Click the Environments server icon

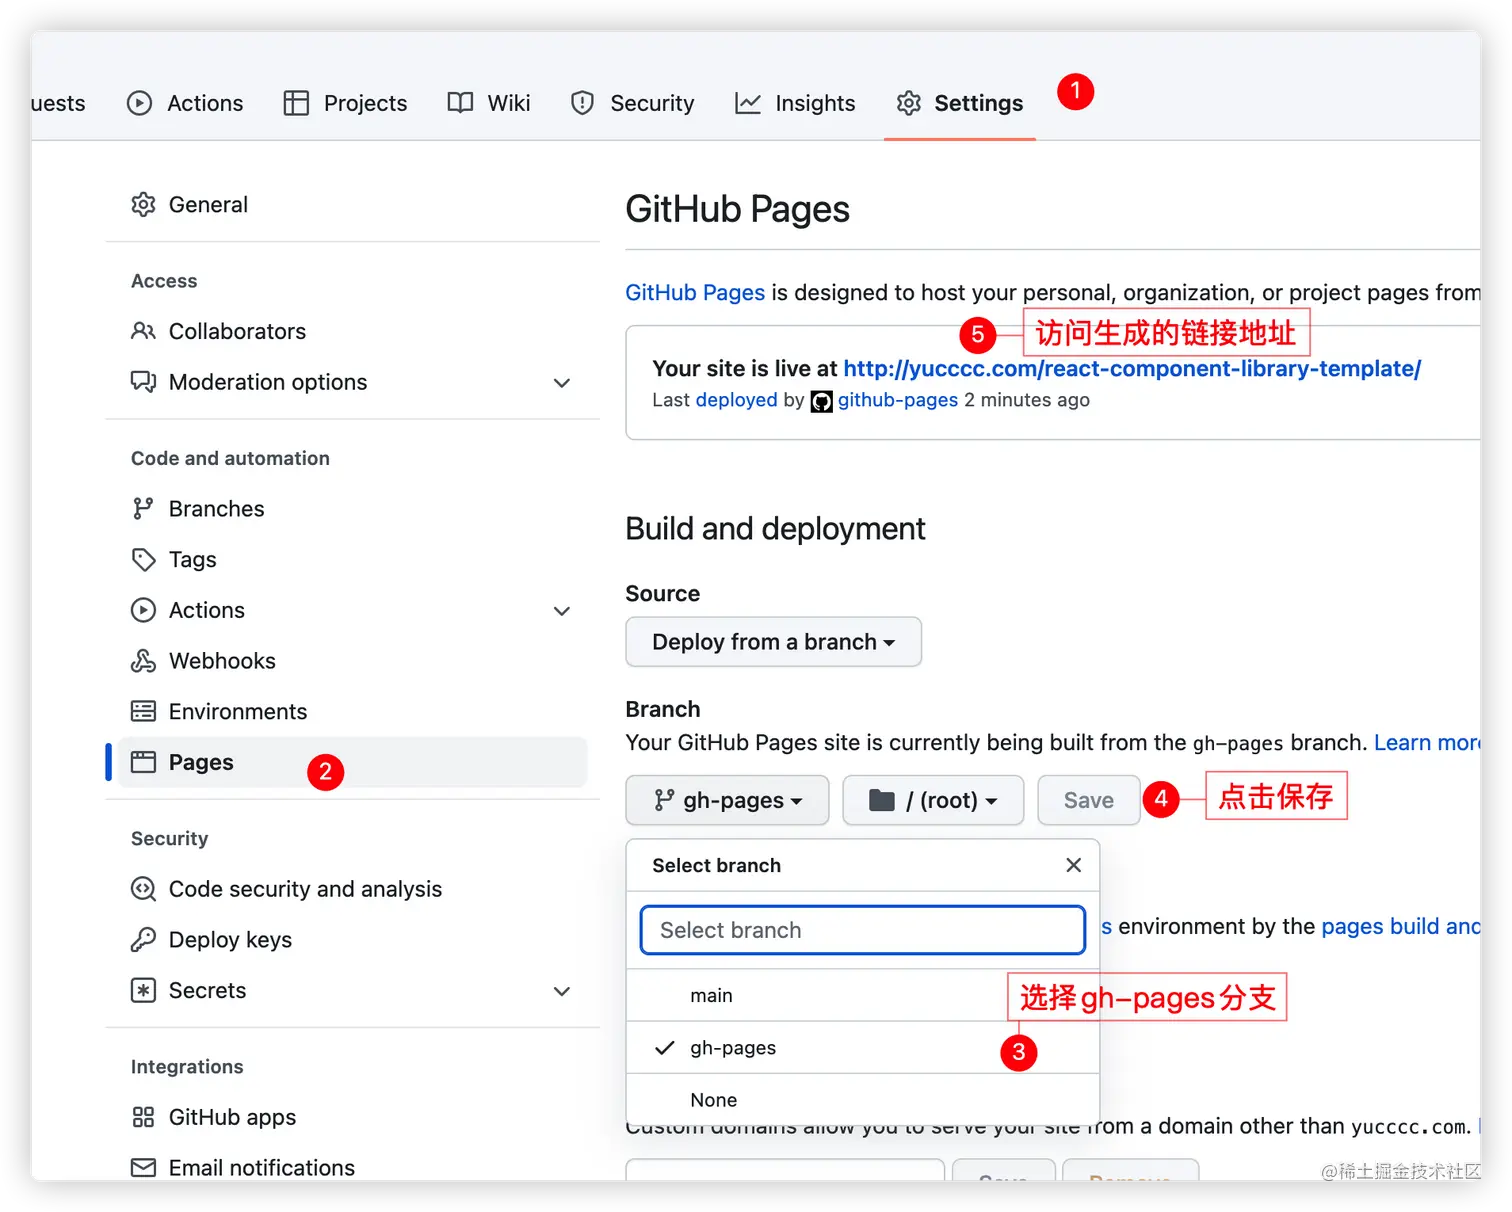point(144,711)
